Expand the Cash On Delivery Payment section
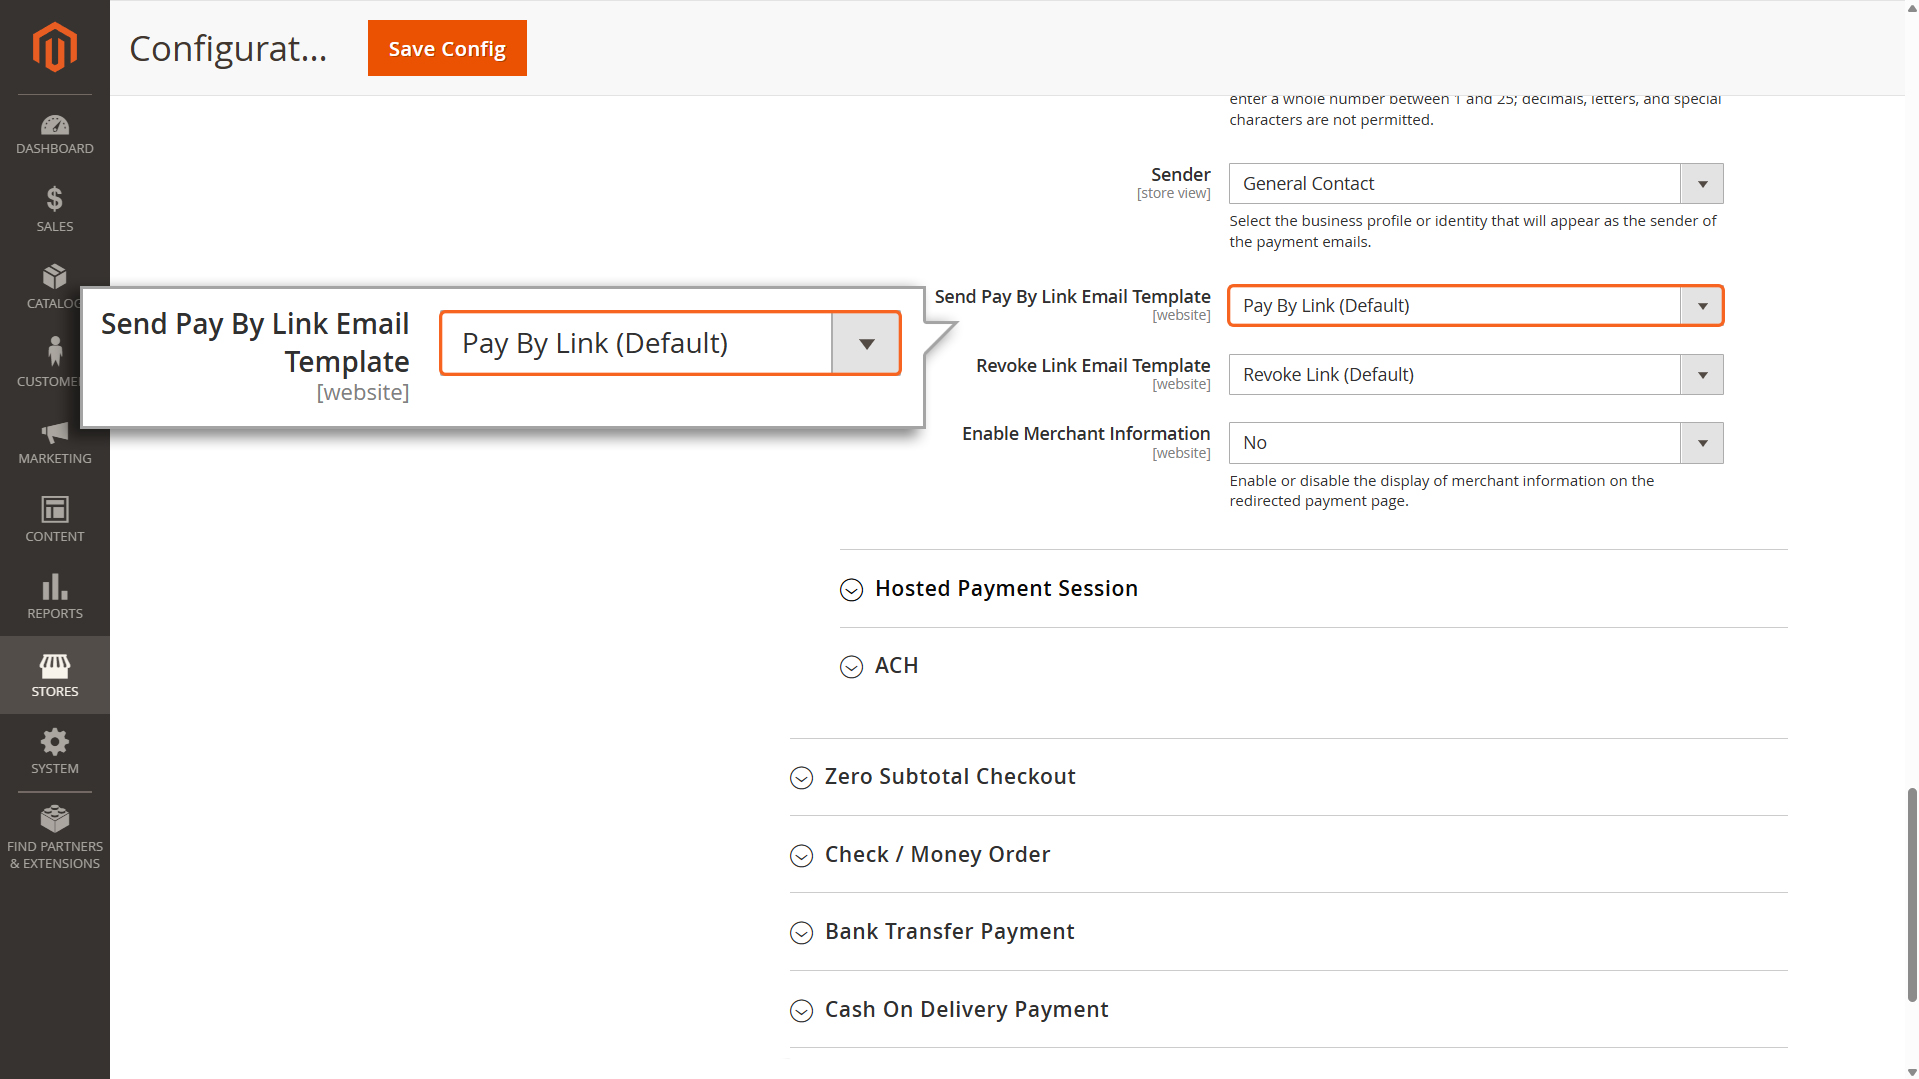 click(965, 1010)
